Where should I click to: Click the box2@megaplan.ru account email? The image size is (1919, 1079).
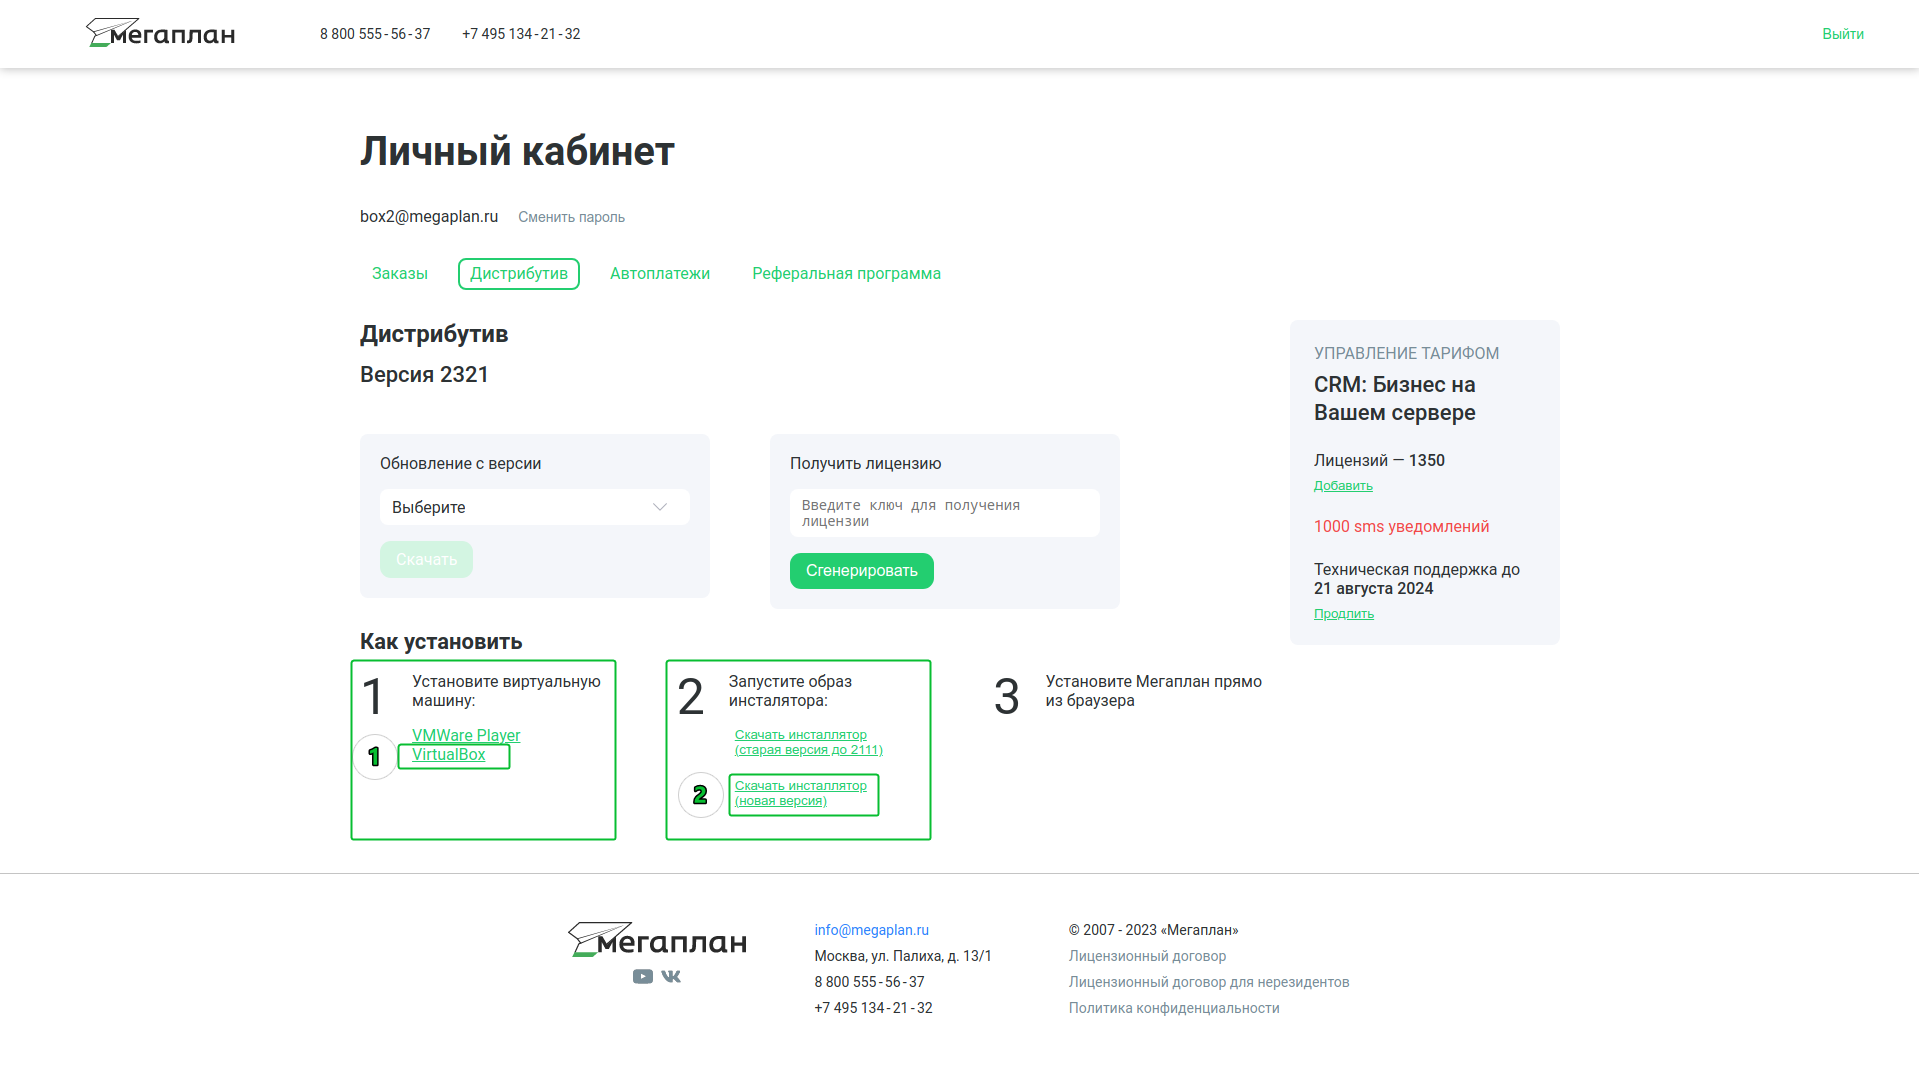(x=429, y=217)
